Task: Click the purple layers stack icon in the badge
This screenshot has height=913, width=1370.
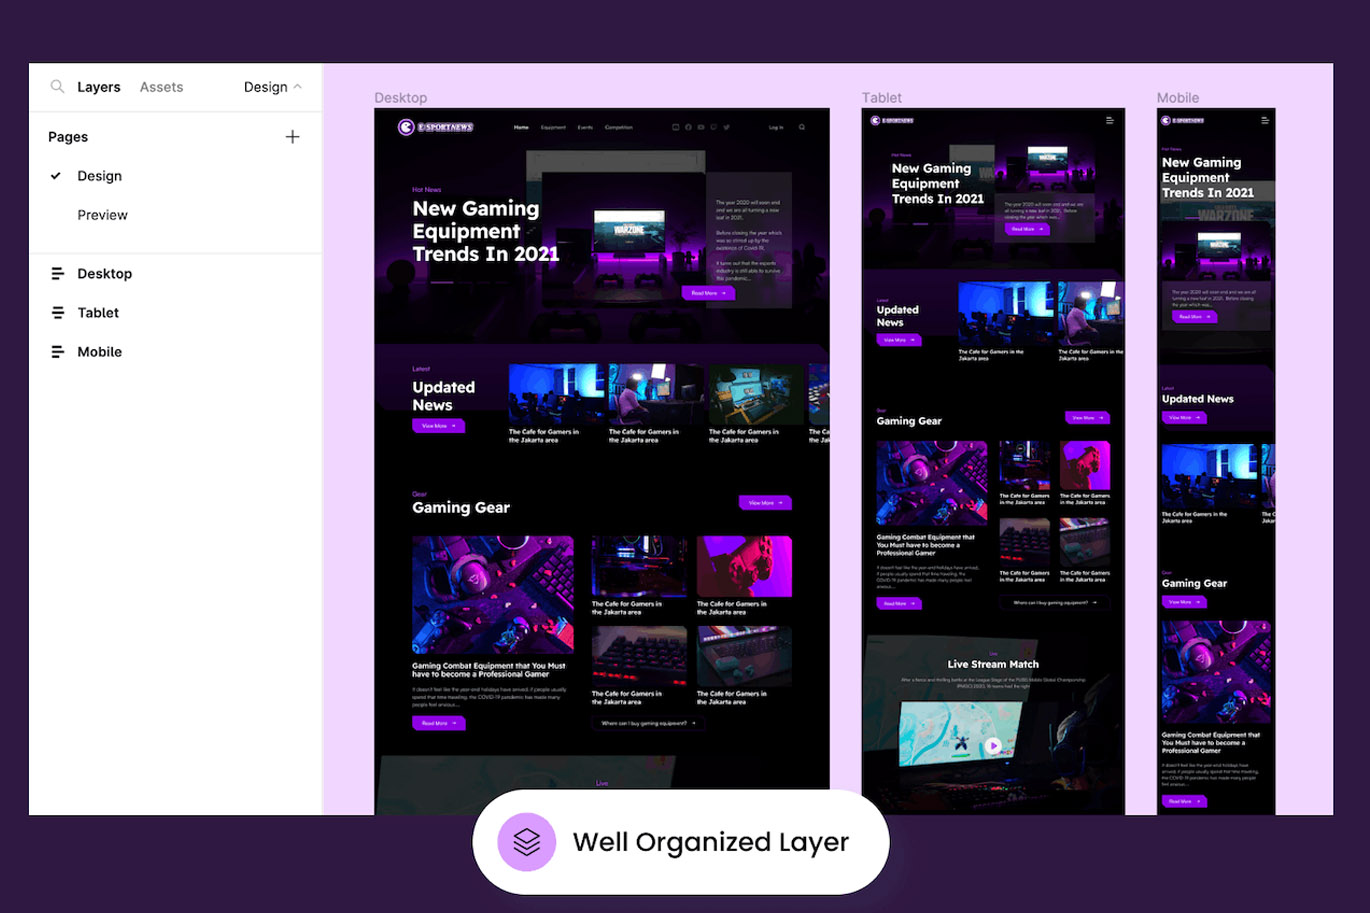Action: [527, 842]
